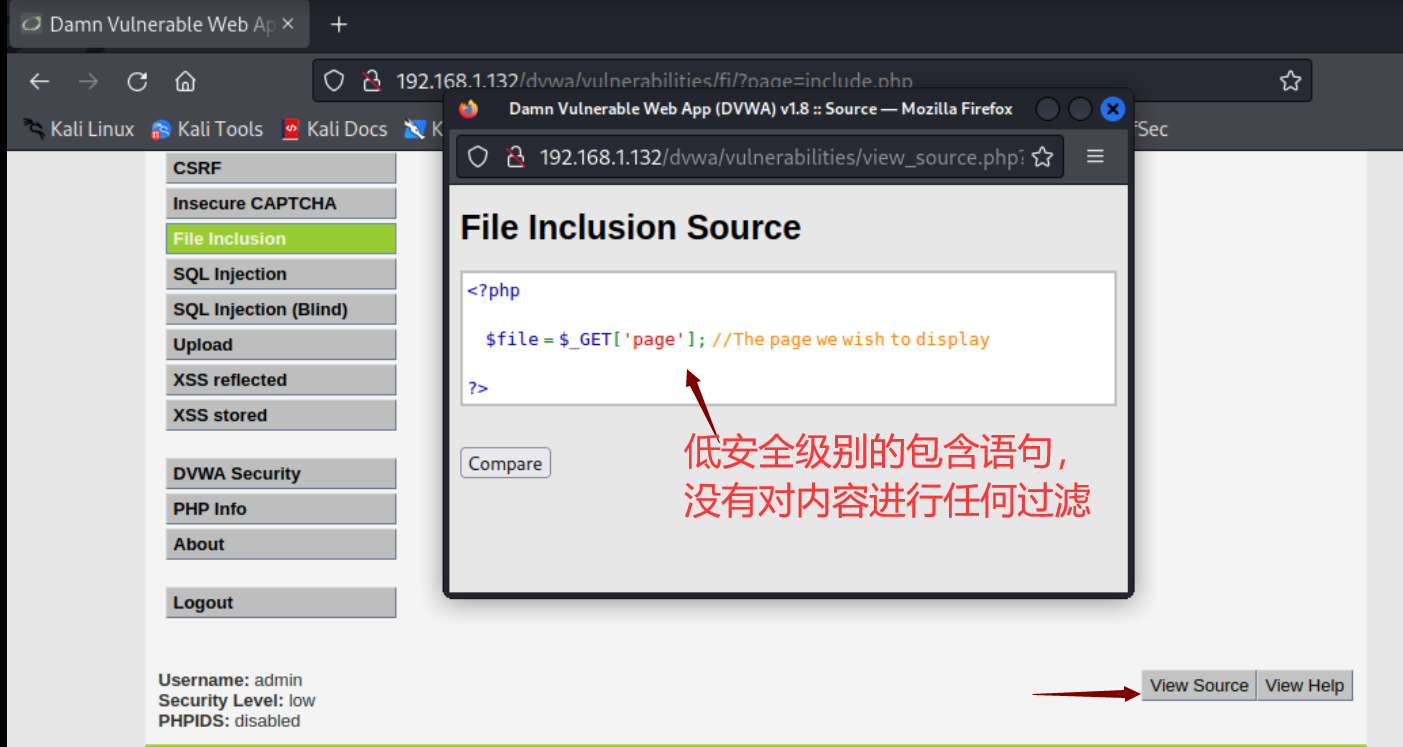
Task: Reload the DVWA page in main browser
Action: (x=137, y=82)
